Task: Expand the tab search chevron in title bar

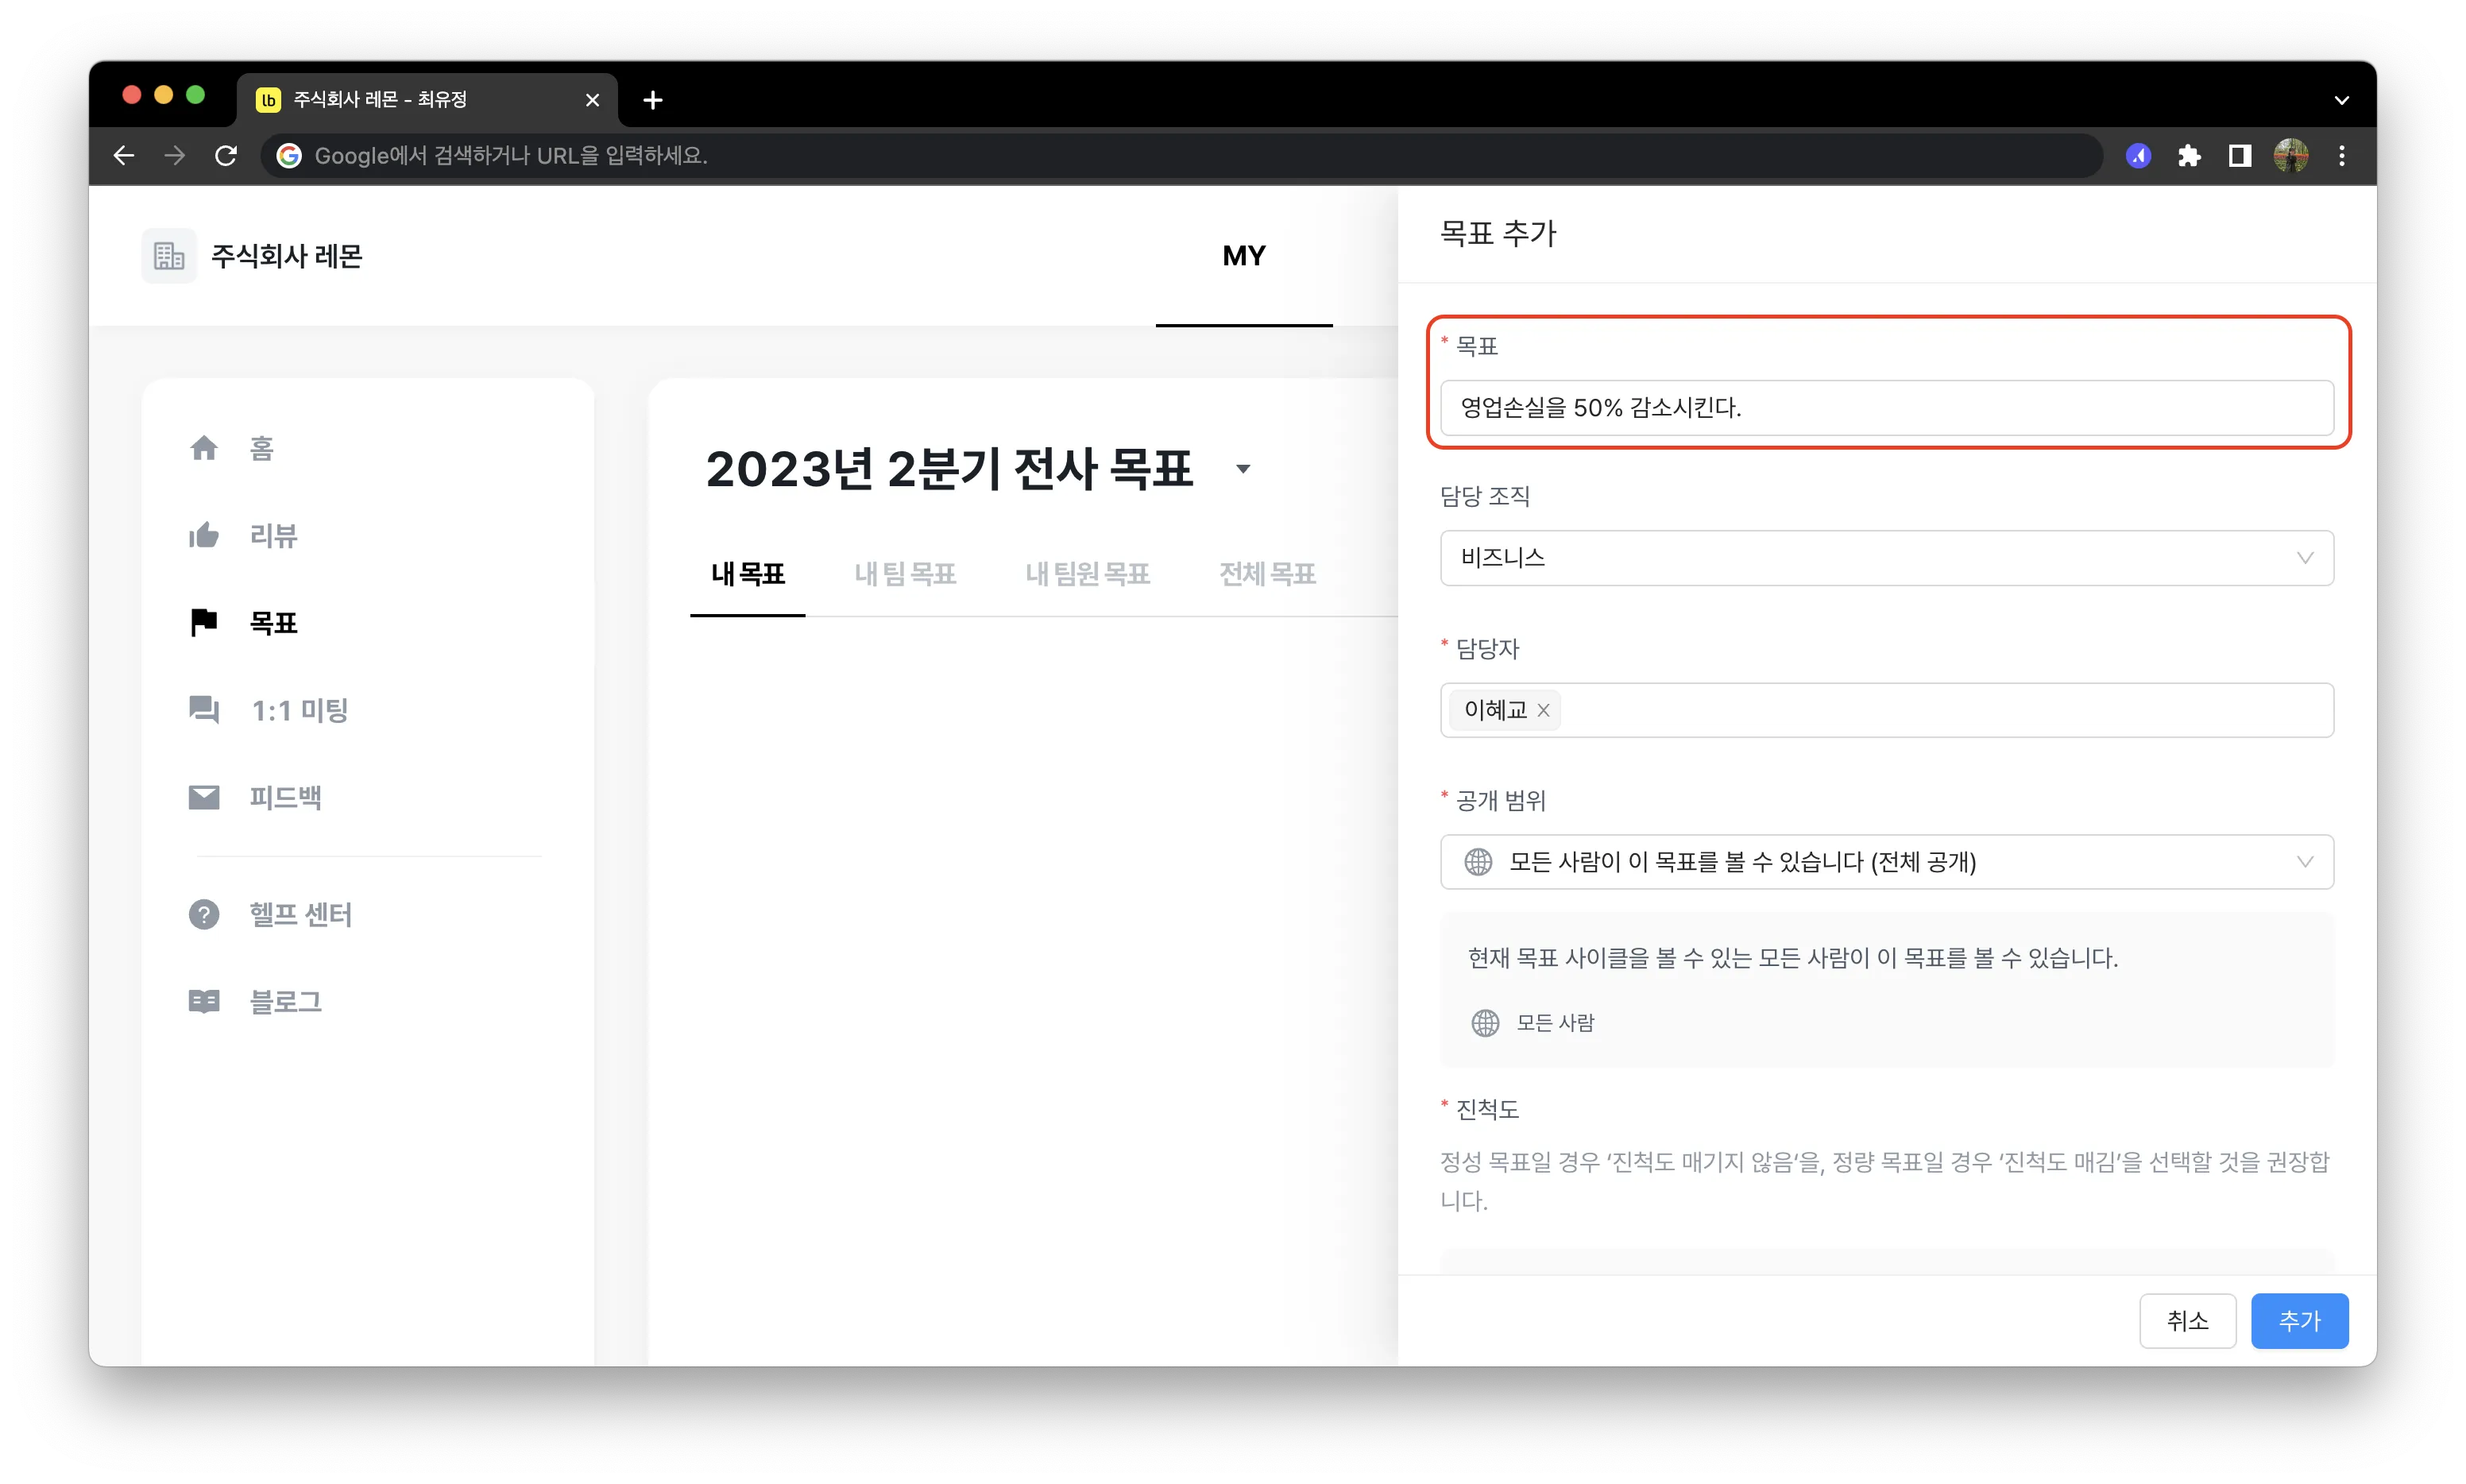Action: (x=2341, y=100)
